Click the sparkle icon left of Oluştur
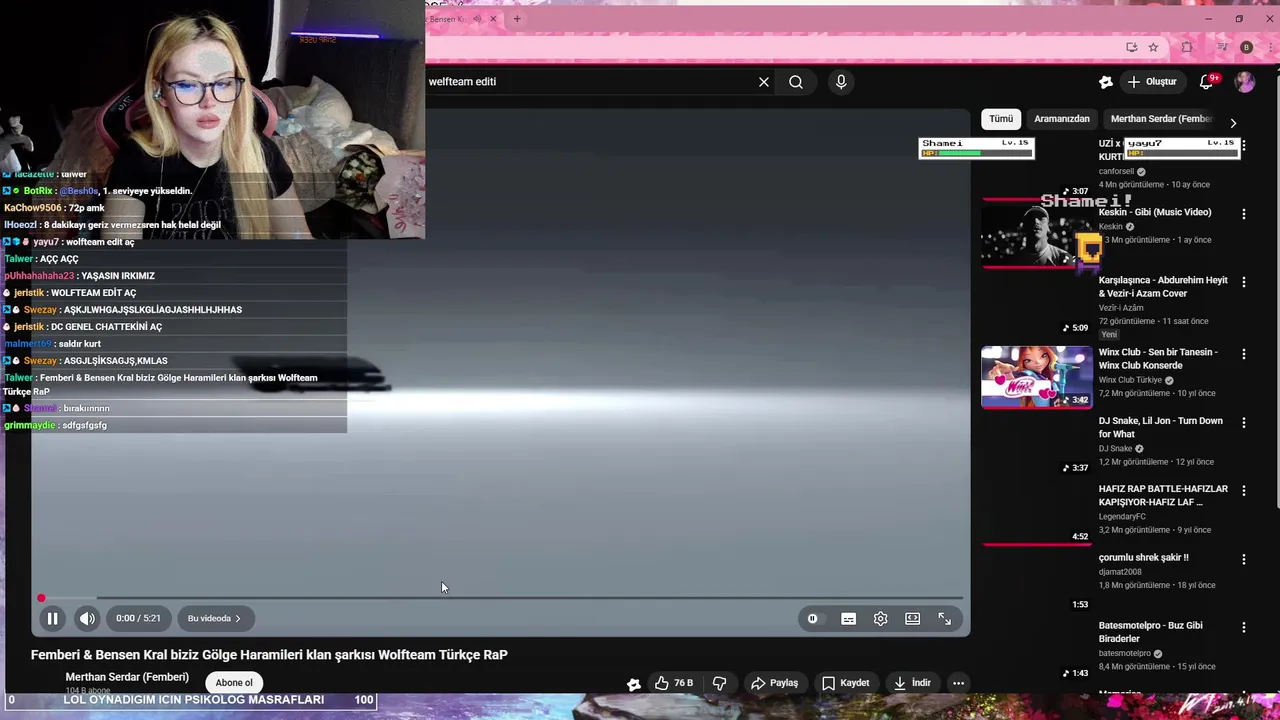Viewport: 1280px width, 720px height. pos(1106,82)
